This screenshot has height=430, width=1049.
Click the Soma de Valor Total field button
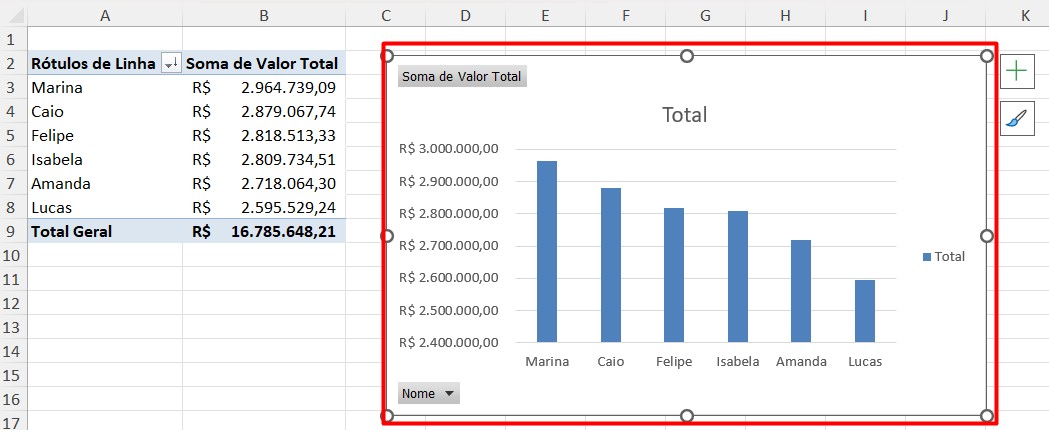[462, 77]
